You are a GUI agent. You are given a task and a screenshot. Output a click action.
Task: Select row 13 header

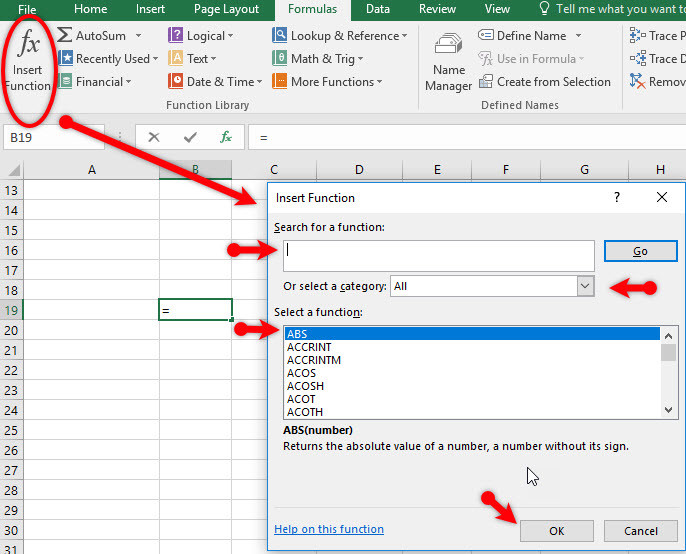[x=11, y=191]
